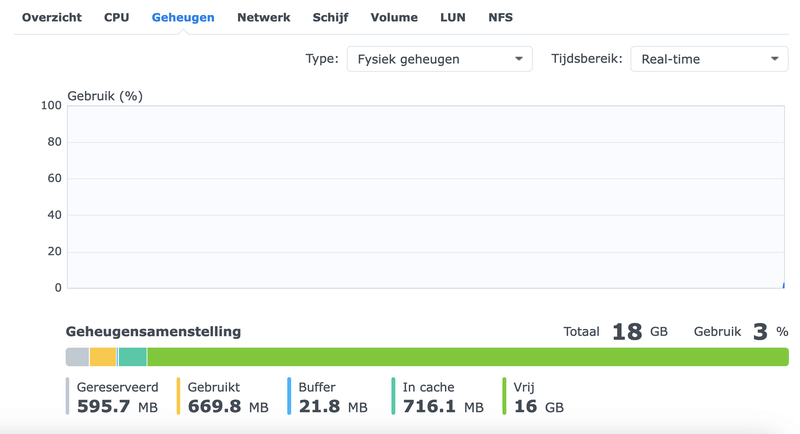Select the Geheugen tab
The width and height of the screenshot is (800, 434).
click(x=183, y=17)
